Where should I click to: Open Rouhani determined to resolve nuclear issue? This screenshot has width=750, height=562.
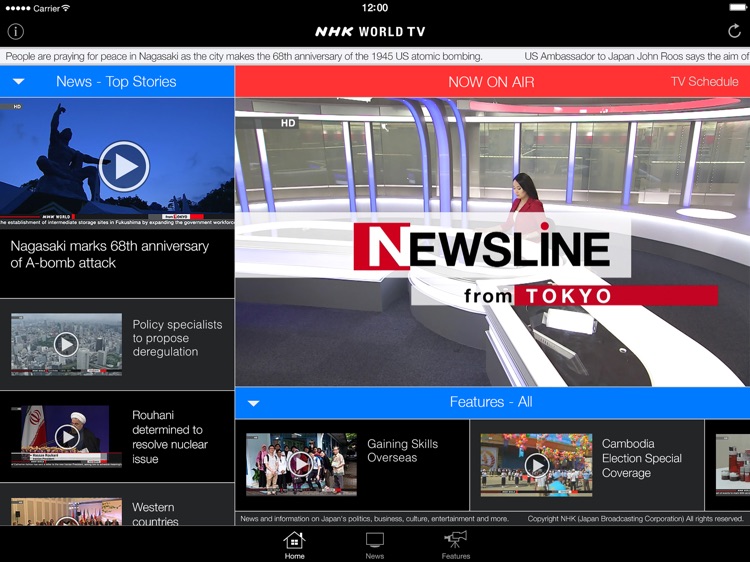[170, 437]
